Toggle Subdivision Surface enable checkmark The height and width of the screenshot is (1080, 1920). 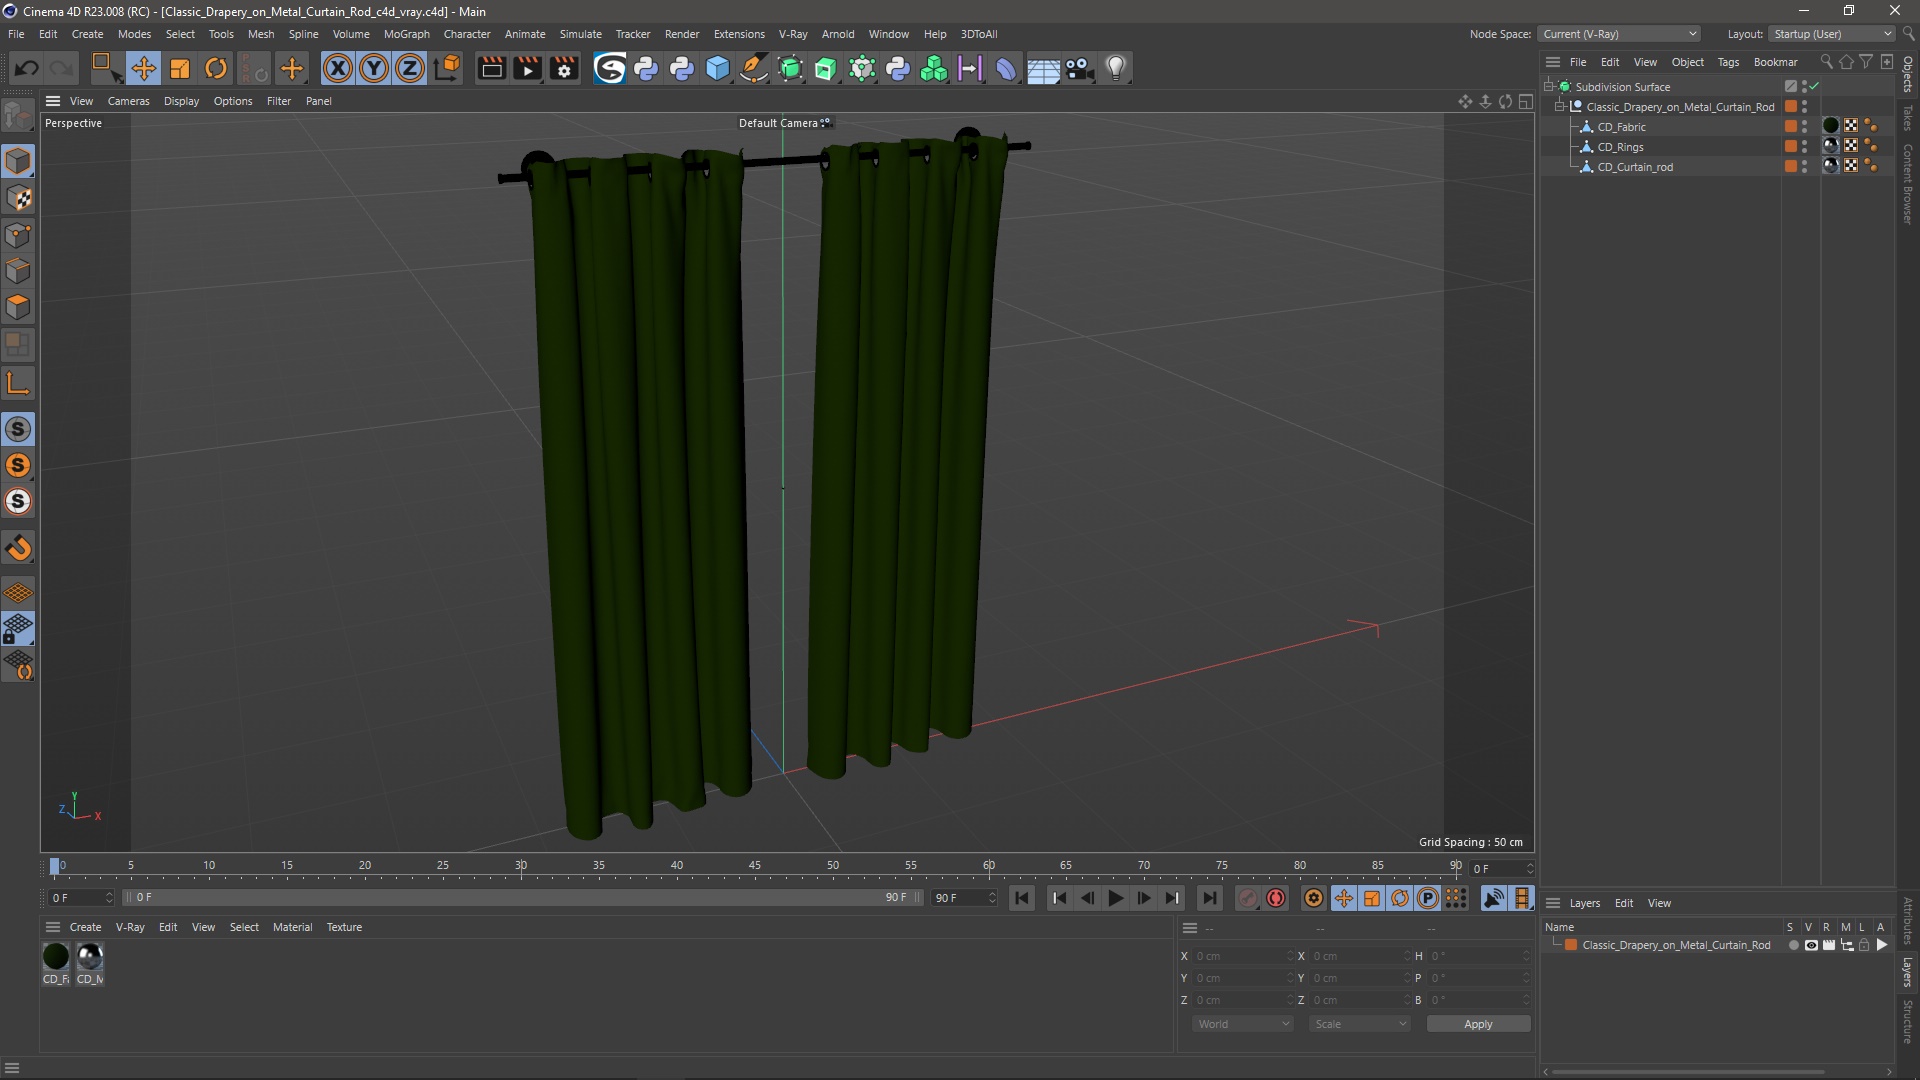(1814, 87)
